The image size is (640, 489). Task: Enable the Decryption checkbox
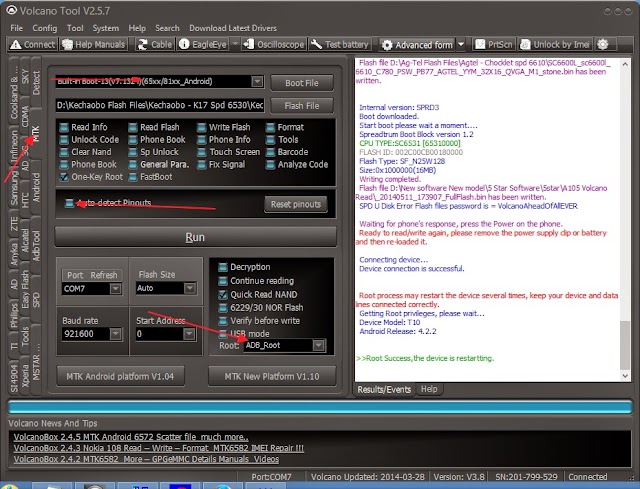pos(223,267)
